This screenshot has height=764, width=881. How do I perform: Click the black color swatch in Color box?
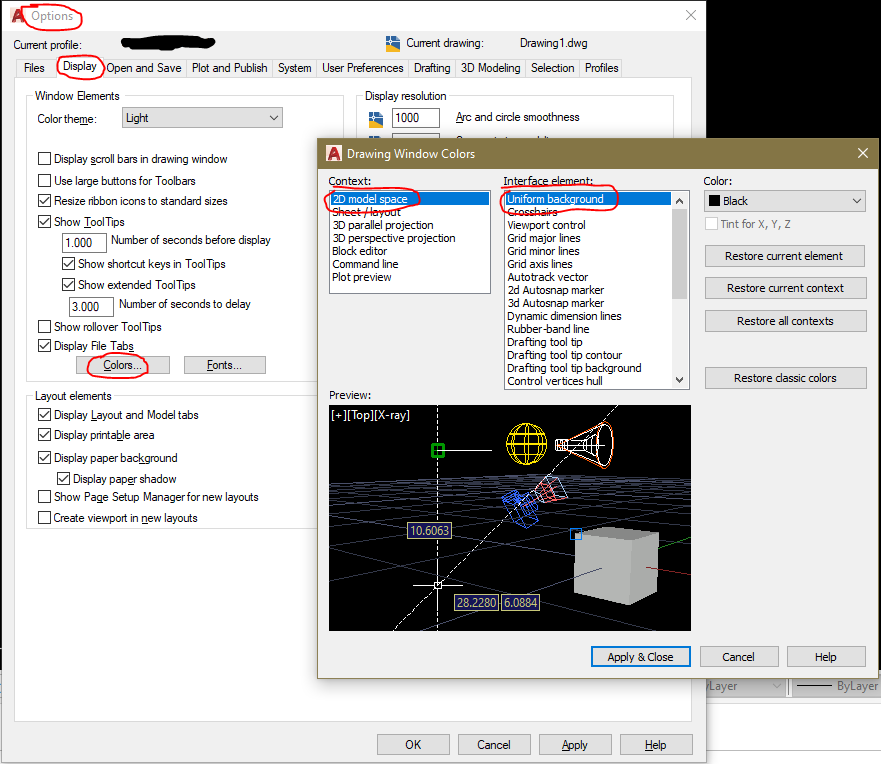pyautogui.click(x=714, y=201)
